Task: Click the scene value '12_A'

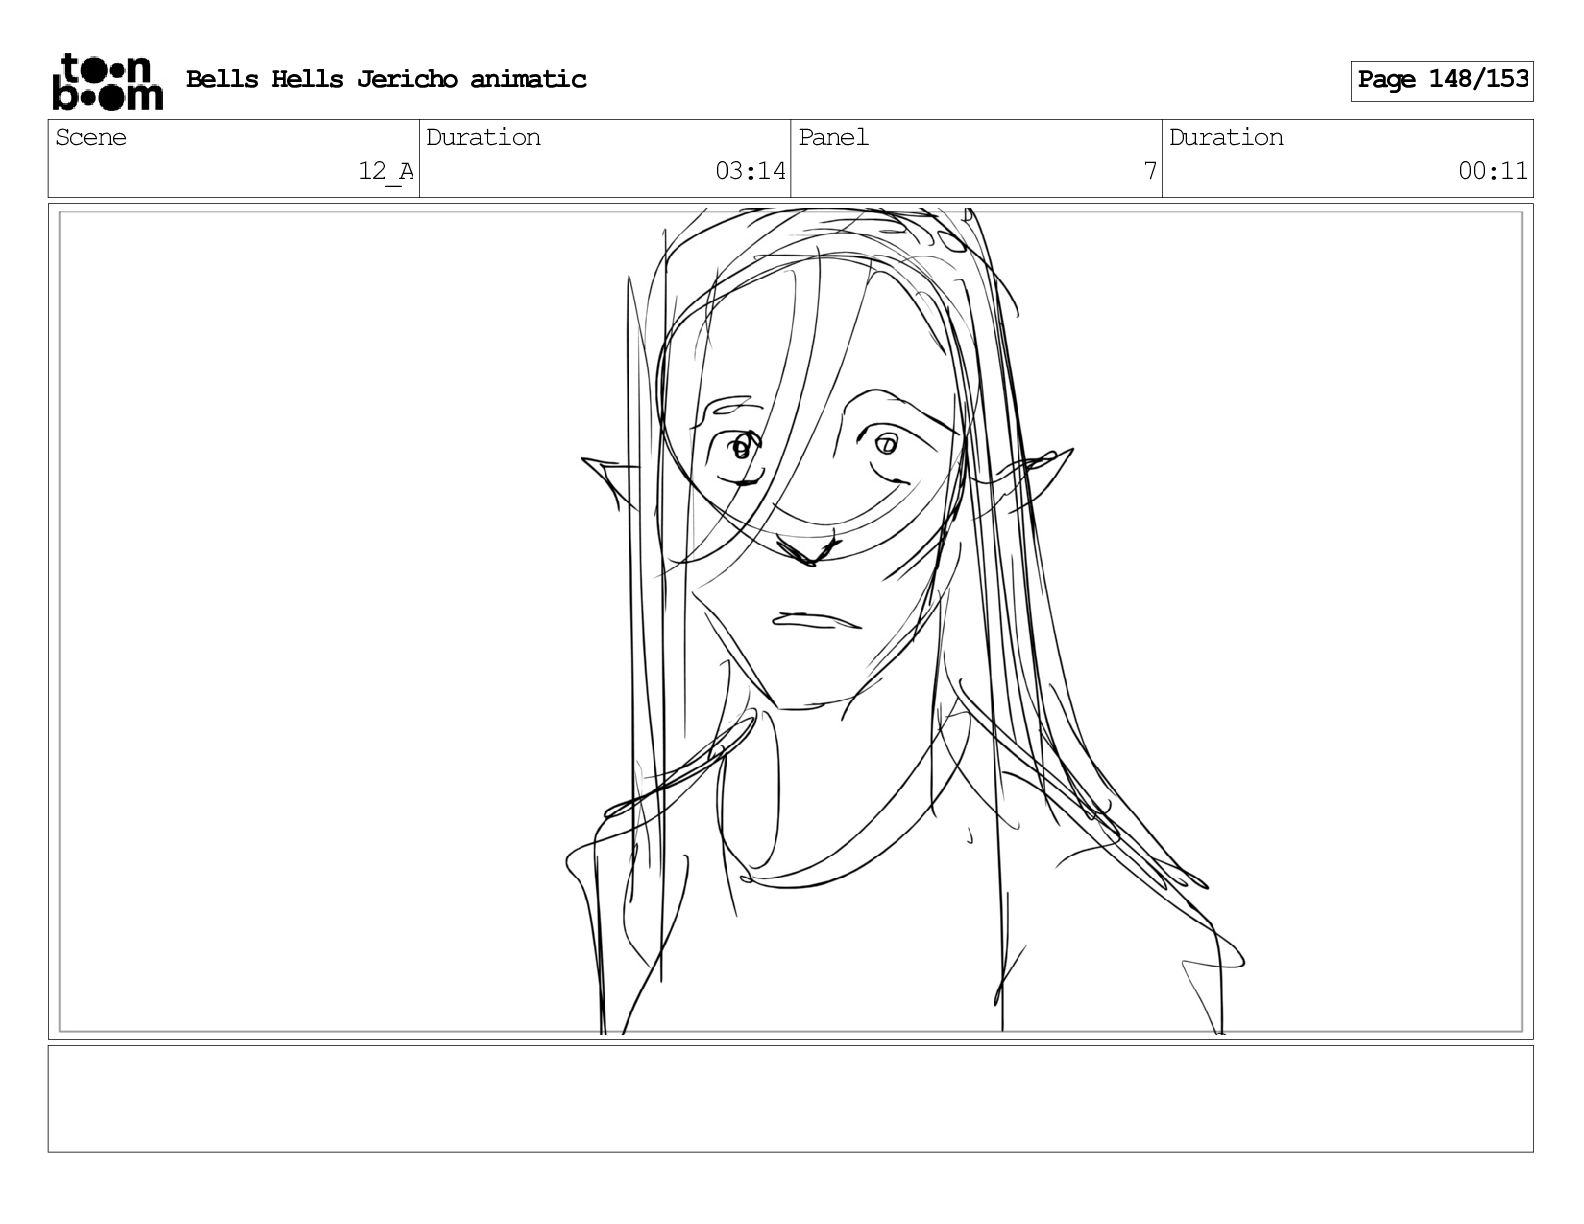Action: [386, 171]
